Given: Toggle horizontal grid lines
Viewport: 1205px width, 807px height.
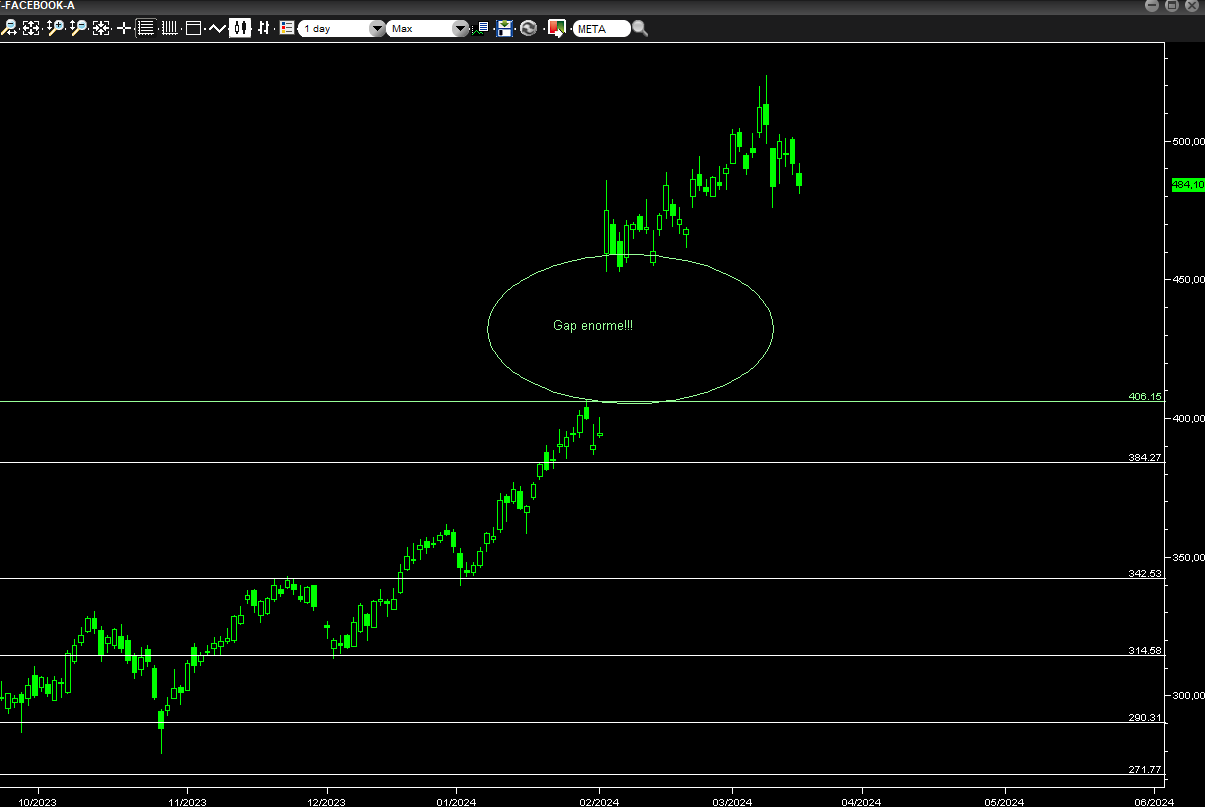Looking at the screenshot, I should (x=145, y=28).
